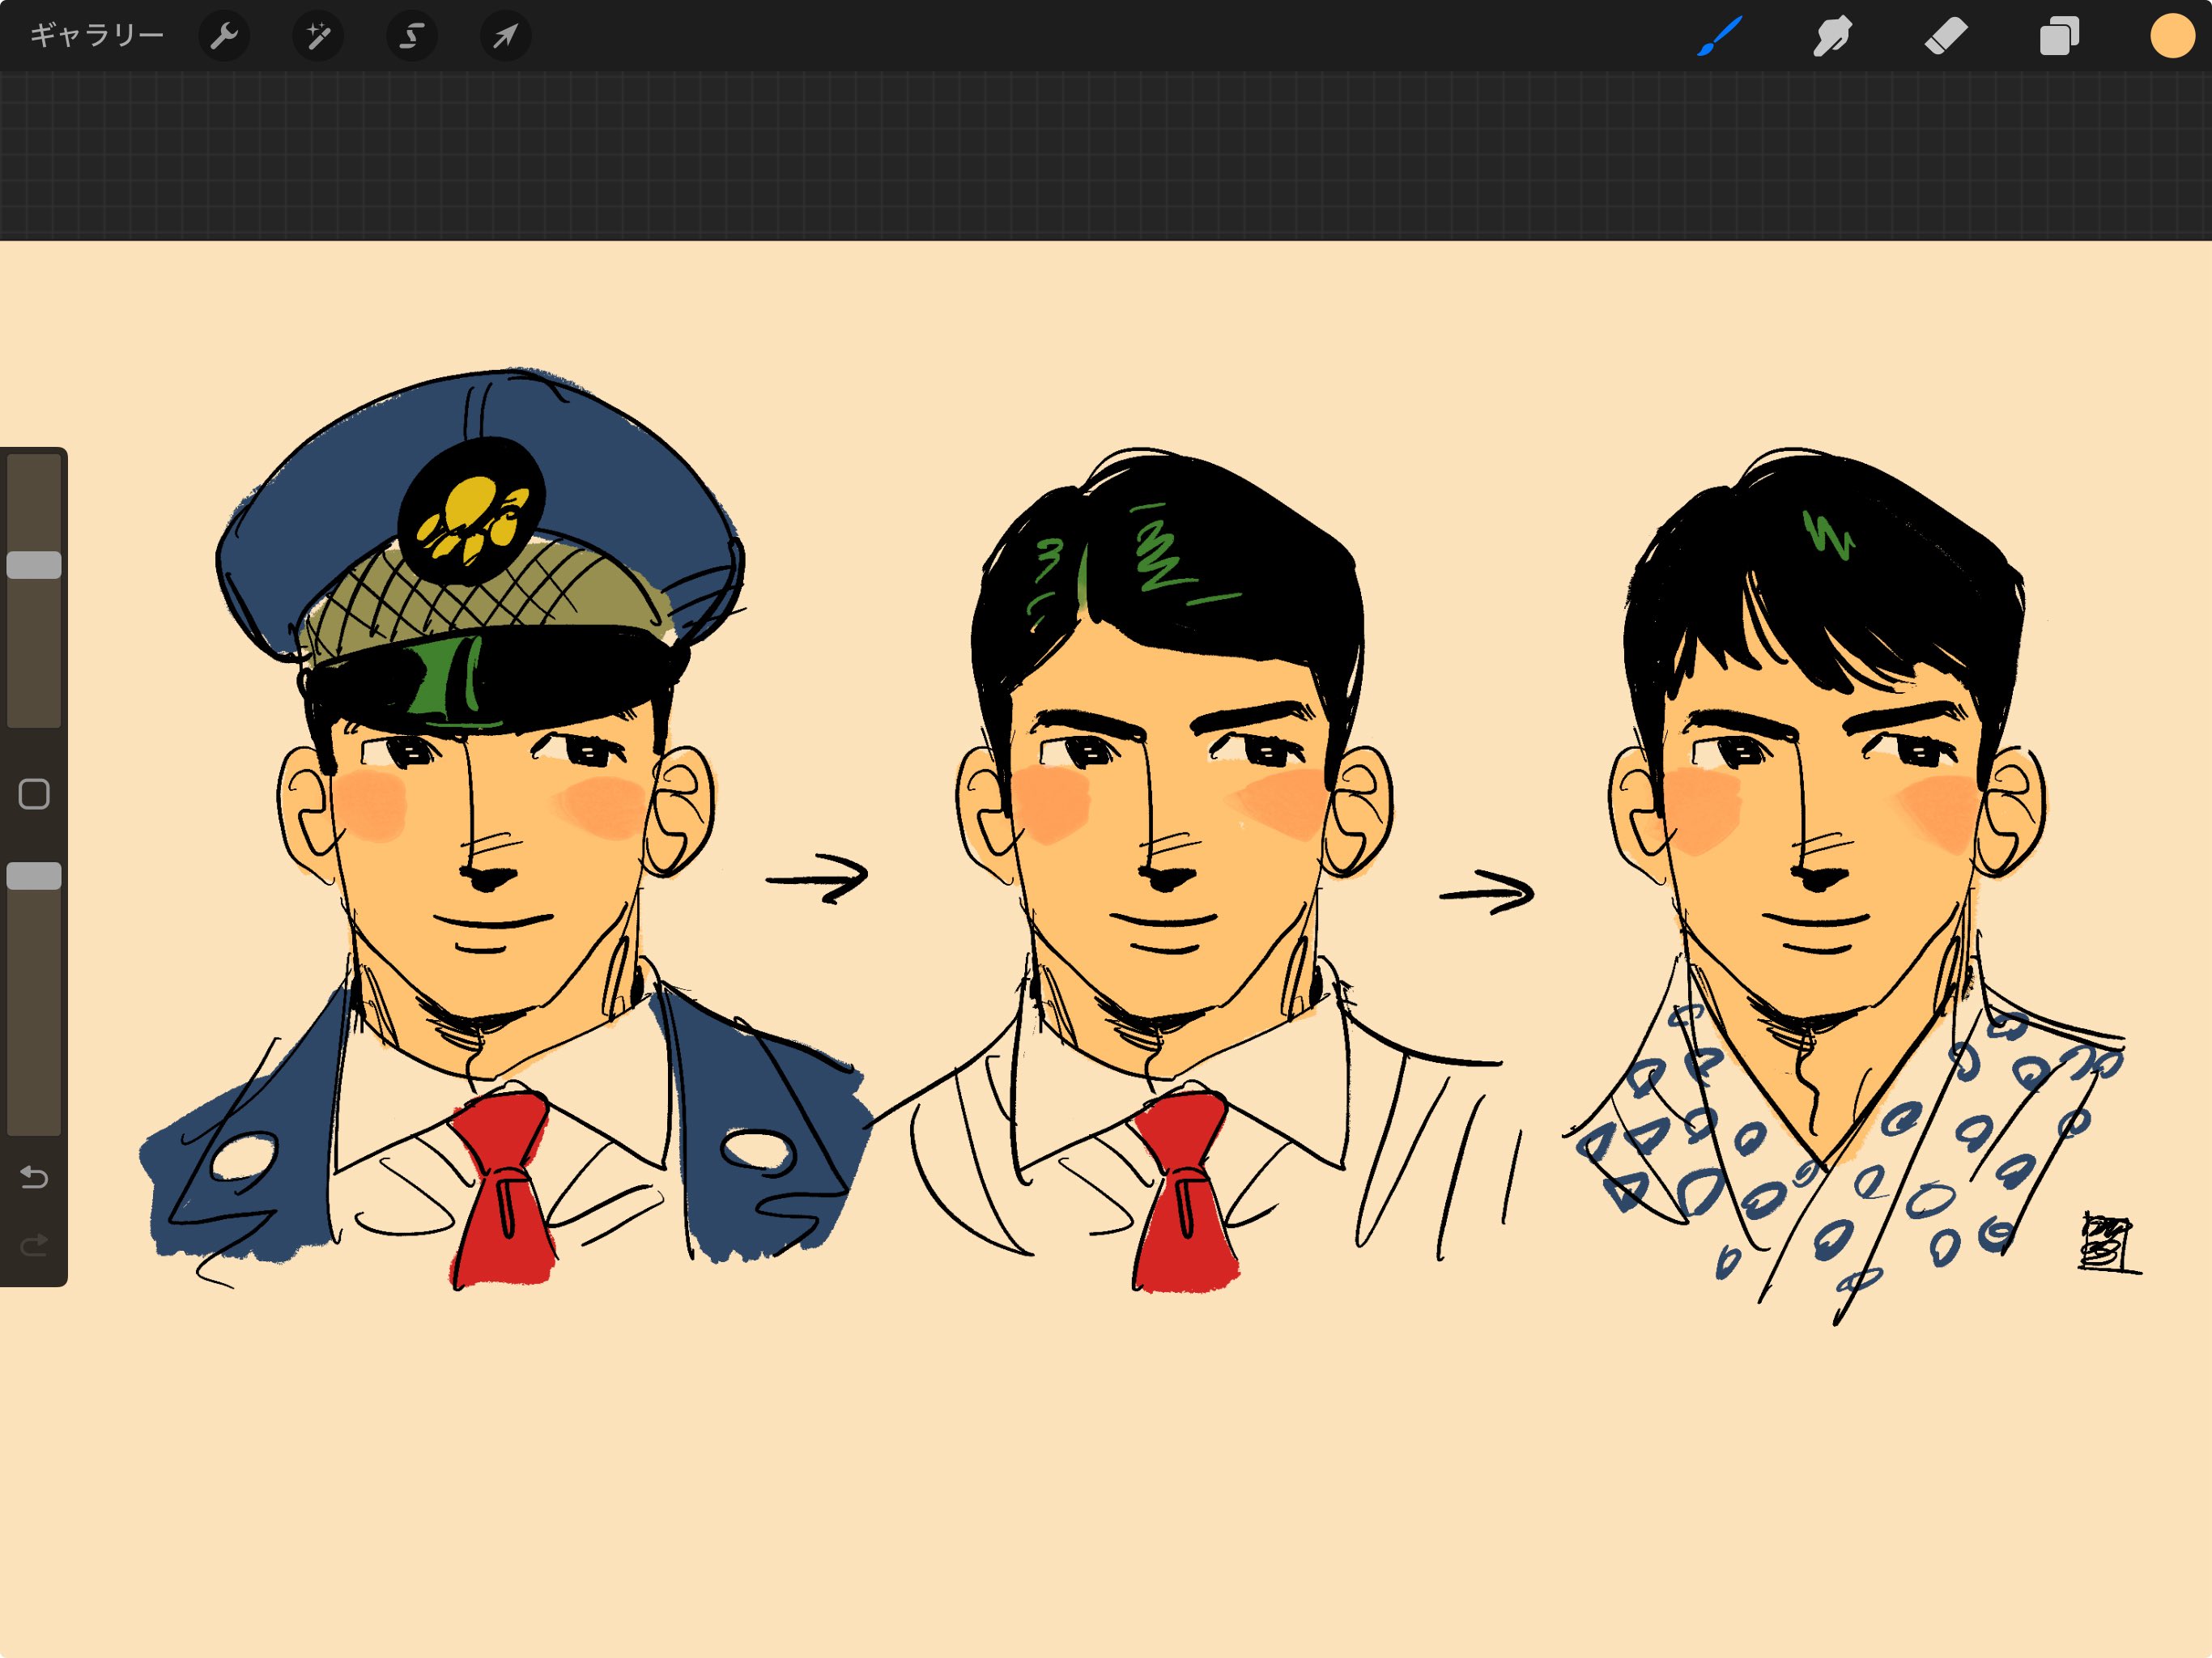Click the redo arrow in the sidebar
The width and height of the screenshot is (2212, 1658).
34,1245
